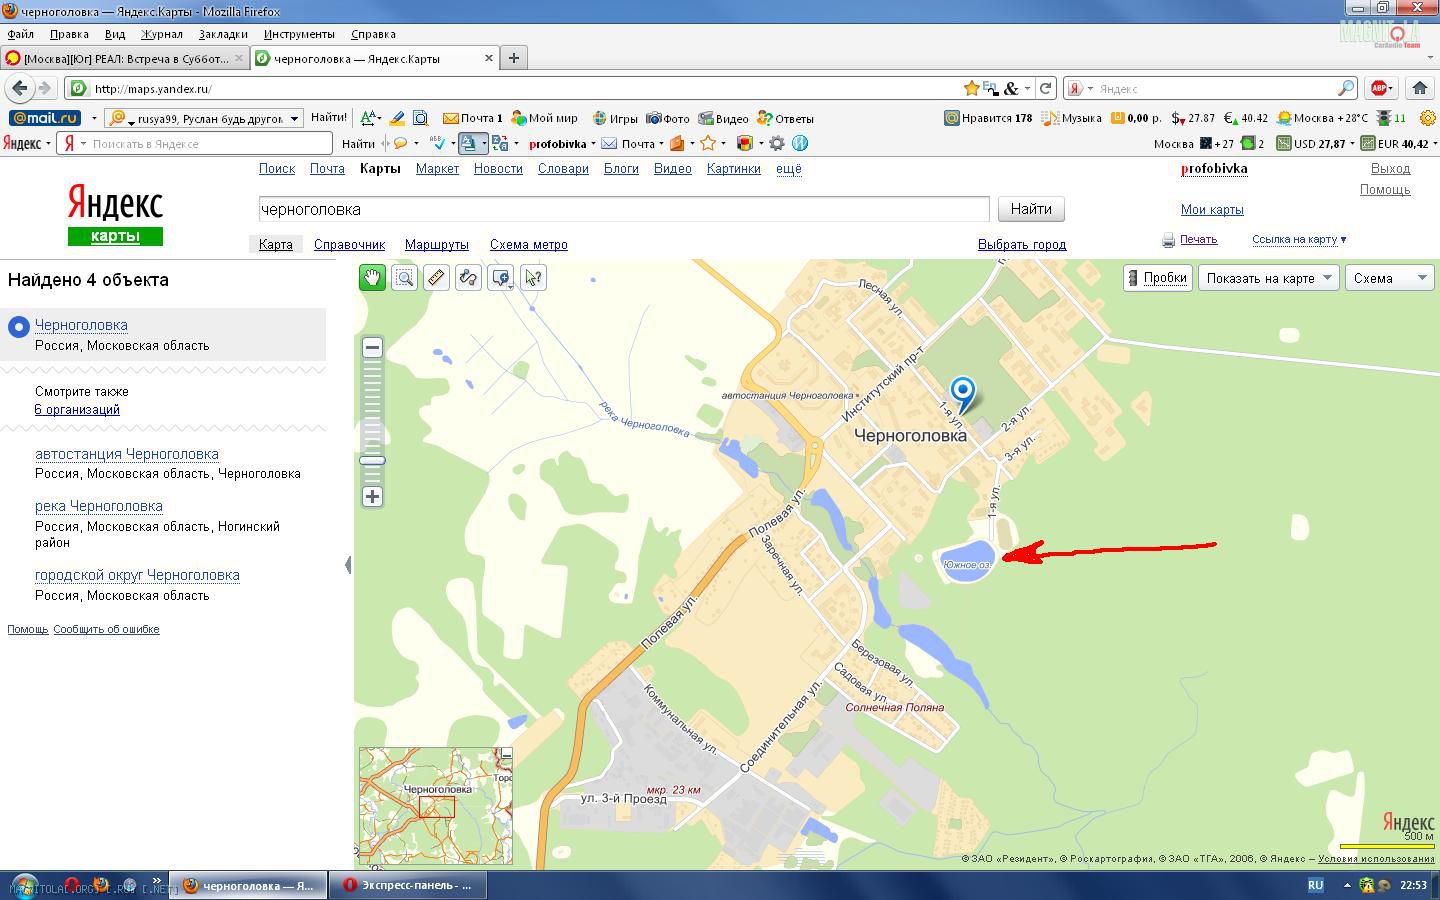The width and height of the screenshot is (1440, 900).
Task: Click the blue placemark pin in Черноголовка
Action: pyautogui.click(x=962, y=392)
